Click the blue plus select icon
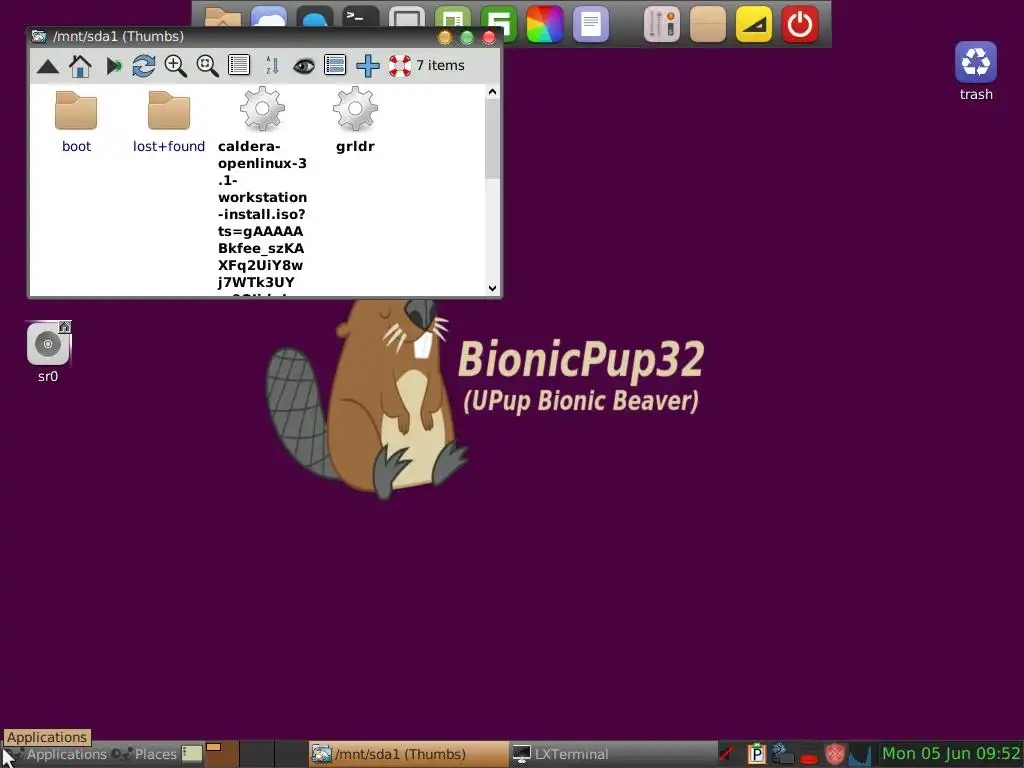The image size is (1024, 768). click(368, 66)
